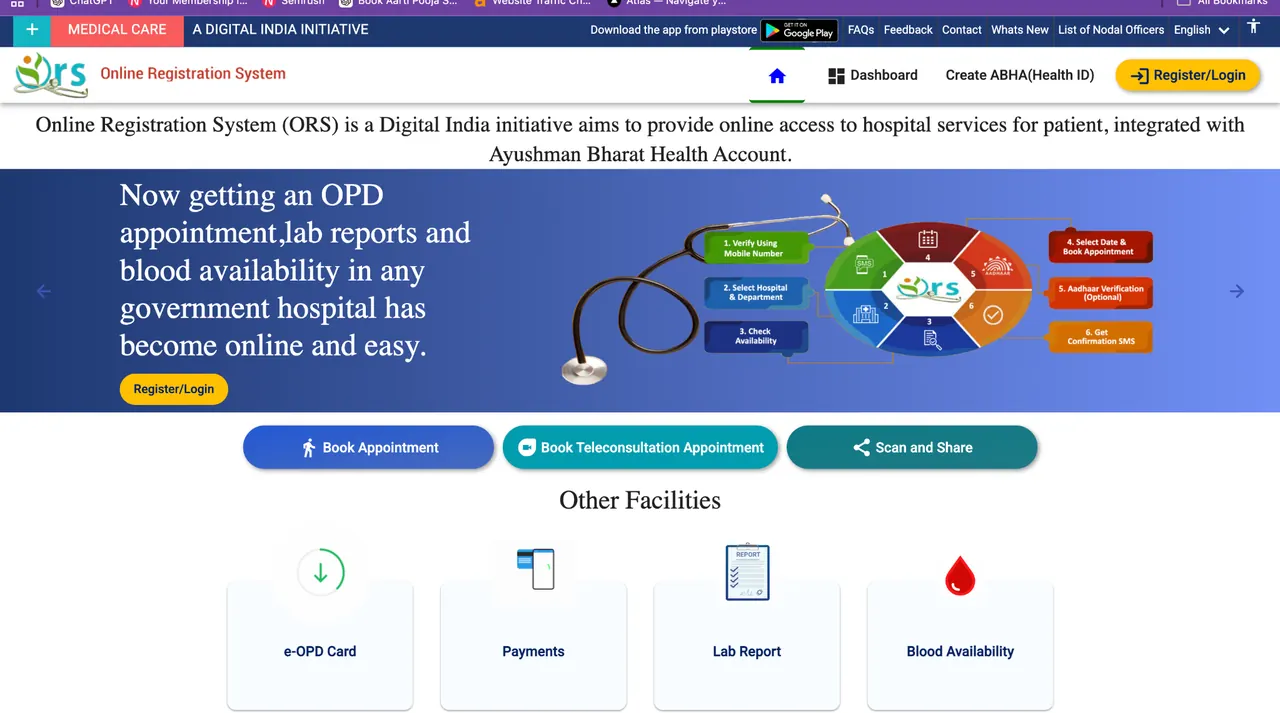Click the ORS logo
The height and width of the screenshot is (713, 1280).
click(x=51, y=75)
